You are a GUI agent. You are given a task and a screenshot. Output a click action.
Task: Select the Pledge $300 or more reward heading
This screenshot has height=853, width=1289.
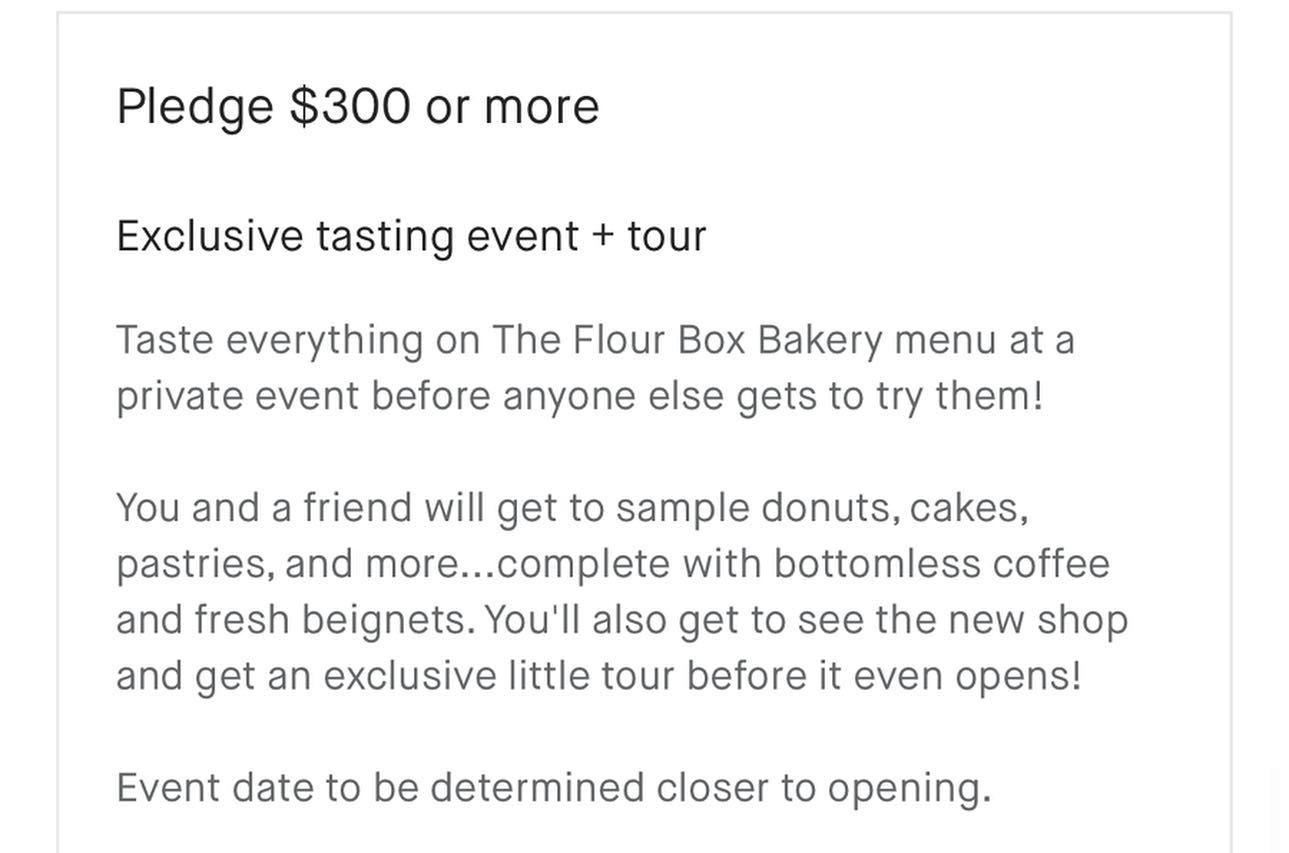[x=357, y=106]
